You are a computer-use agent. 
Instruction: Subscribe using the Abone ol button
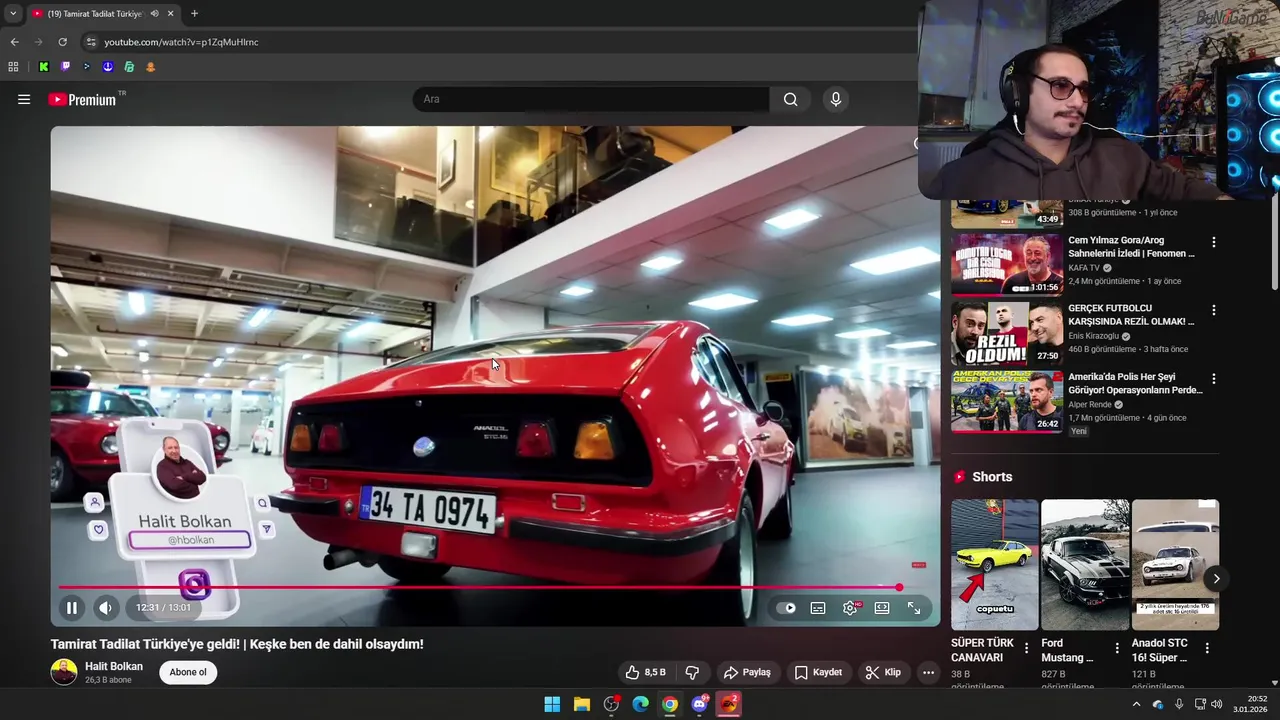[x=188, y=672]
